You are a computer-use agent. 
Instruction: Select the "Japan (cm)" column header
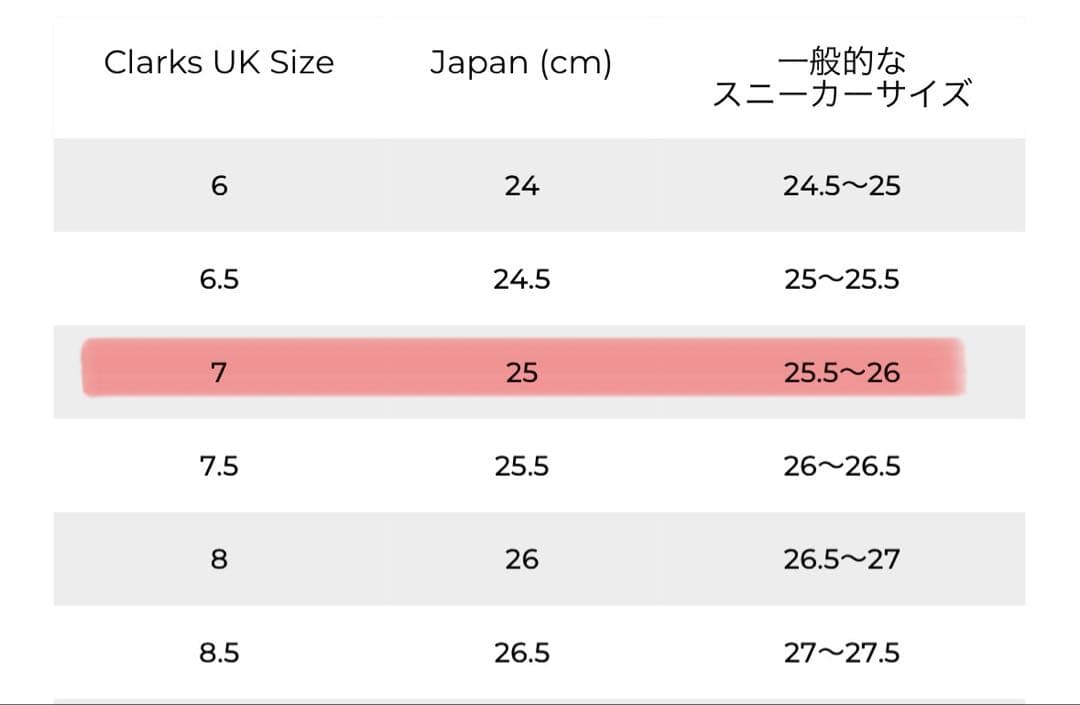pyautogui.click(x=521, y=63)
